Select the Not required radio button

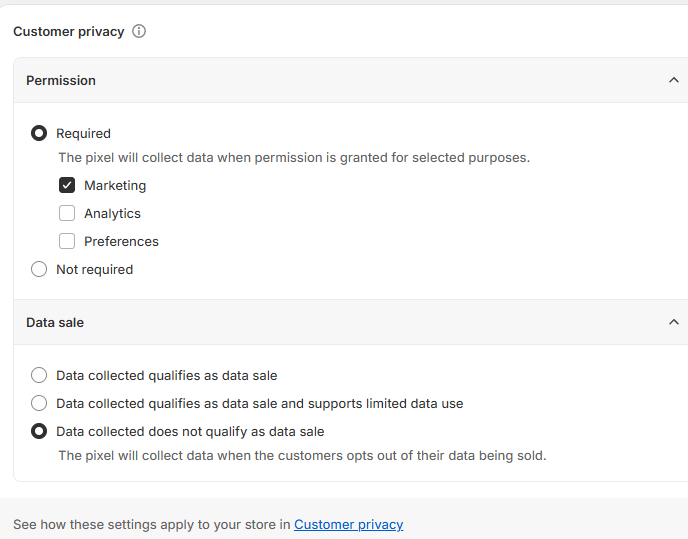pos(39,269)
